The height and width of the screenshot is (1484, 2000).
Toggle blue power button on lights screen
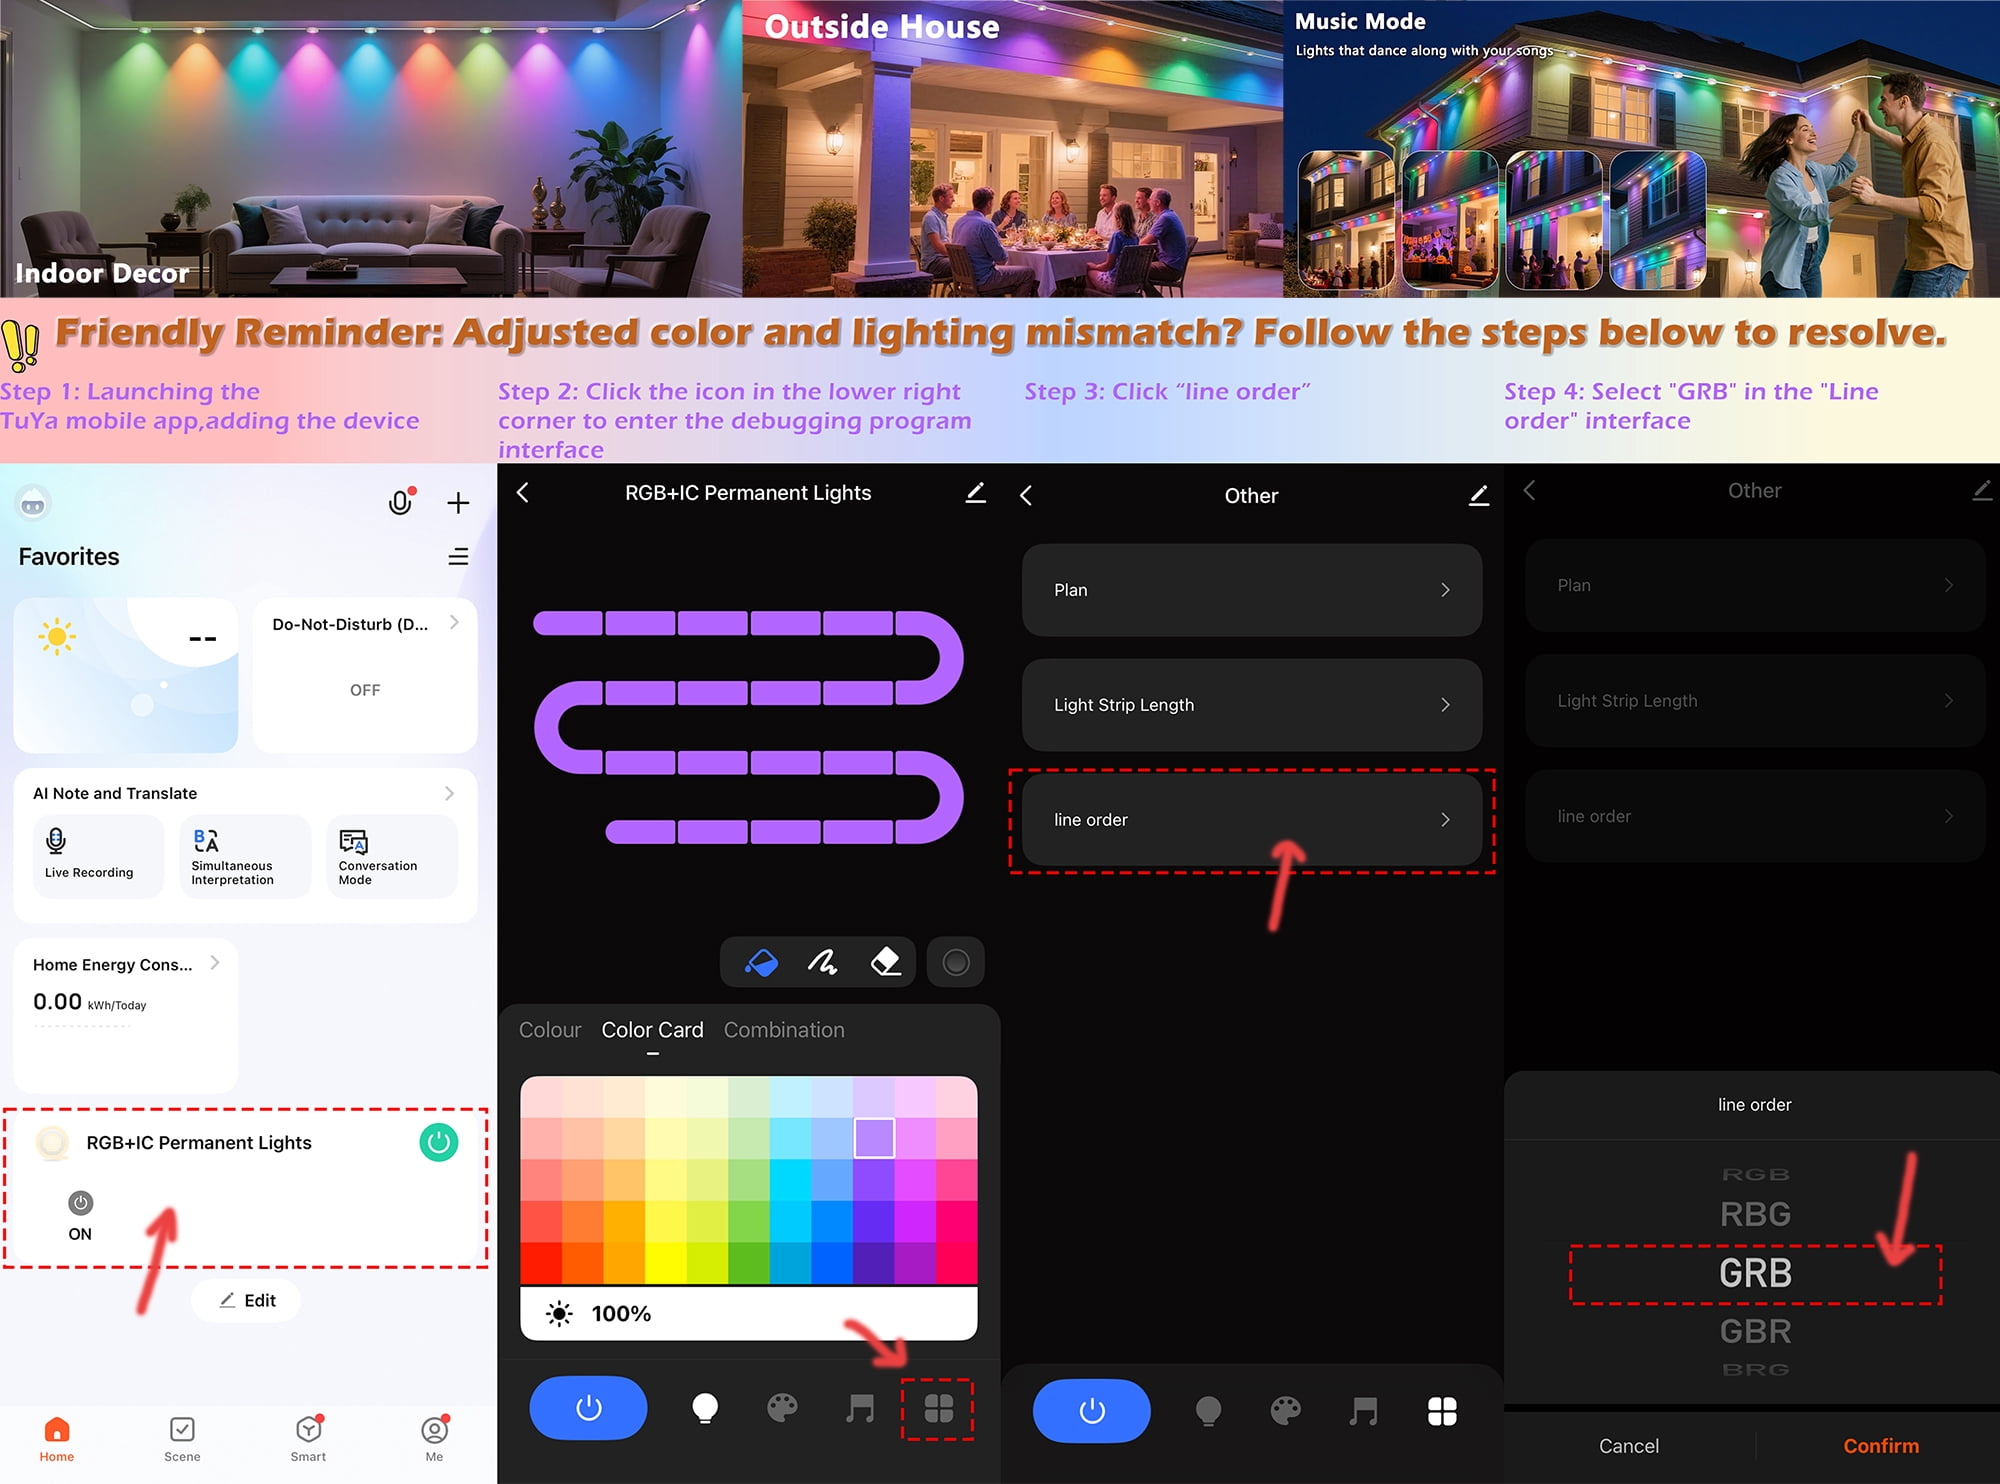(x=588, y=1408)
